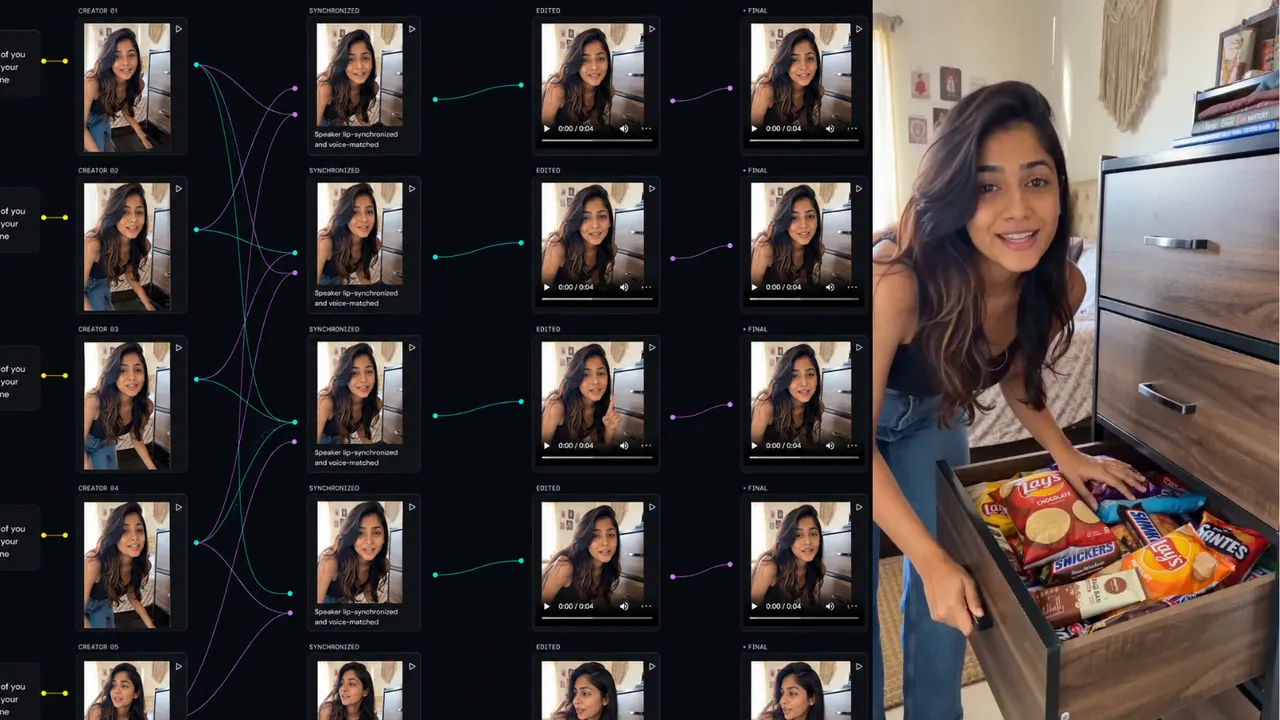Mute the Final video in Creator 01 row
This screenshot has width=1280, height=720.
[830, 128]
